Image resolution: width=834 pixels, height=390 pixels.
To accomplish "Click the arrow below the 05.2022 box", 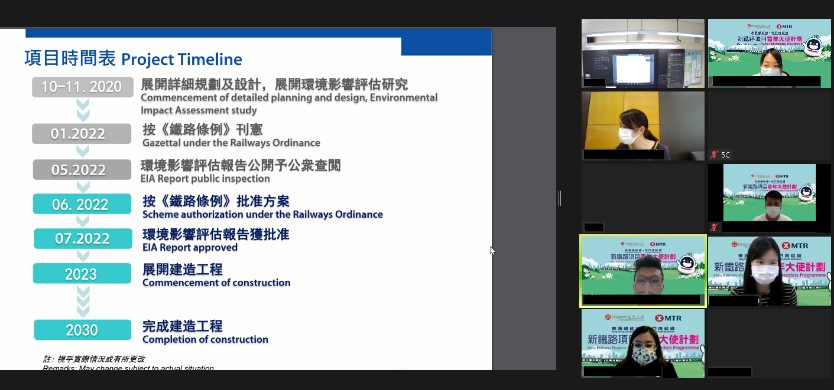I will 82,186.
